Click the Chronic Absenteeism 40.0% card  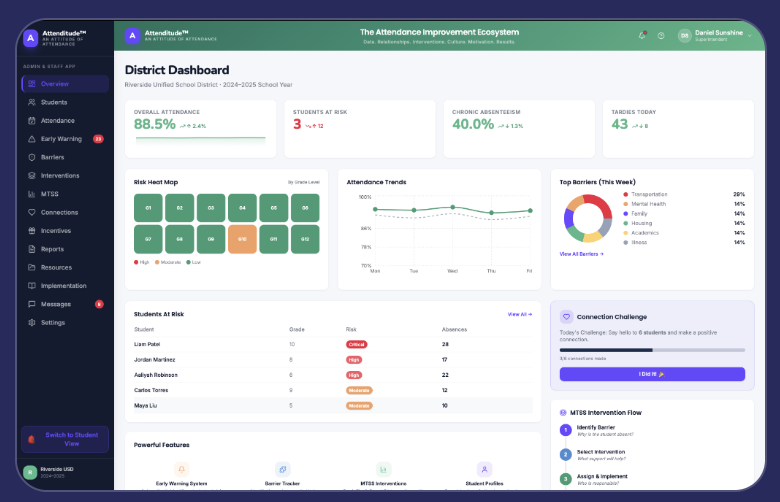click(x=519, y=129)
